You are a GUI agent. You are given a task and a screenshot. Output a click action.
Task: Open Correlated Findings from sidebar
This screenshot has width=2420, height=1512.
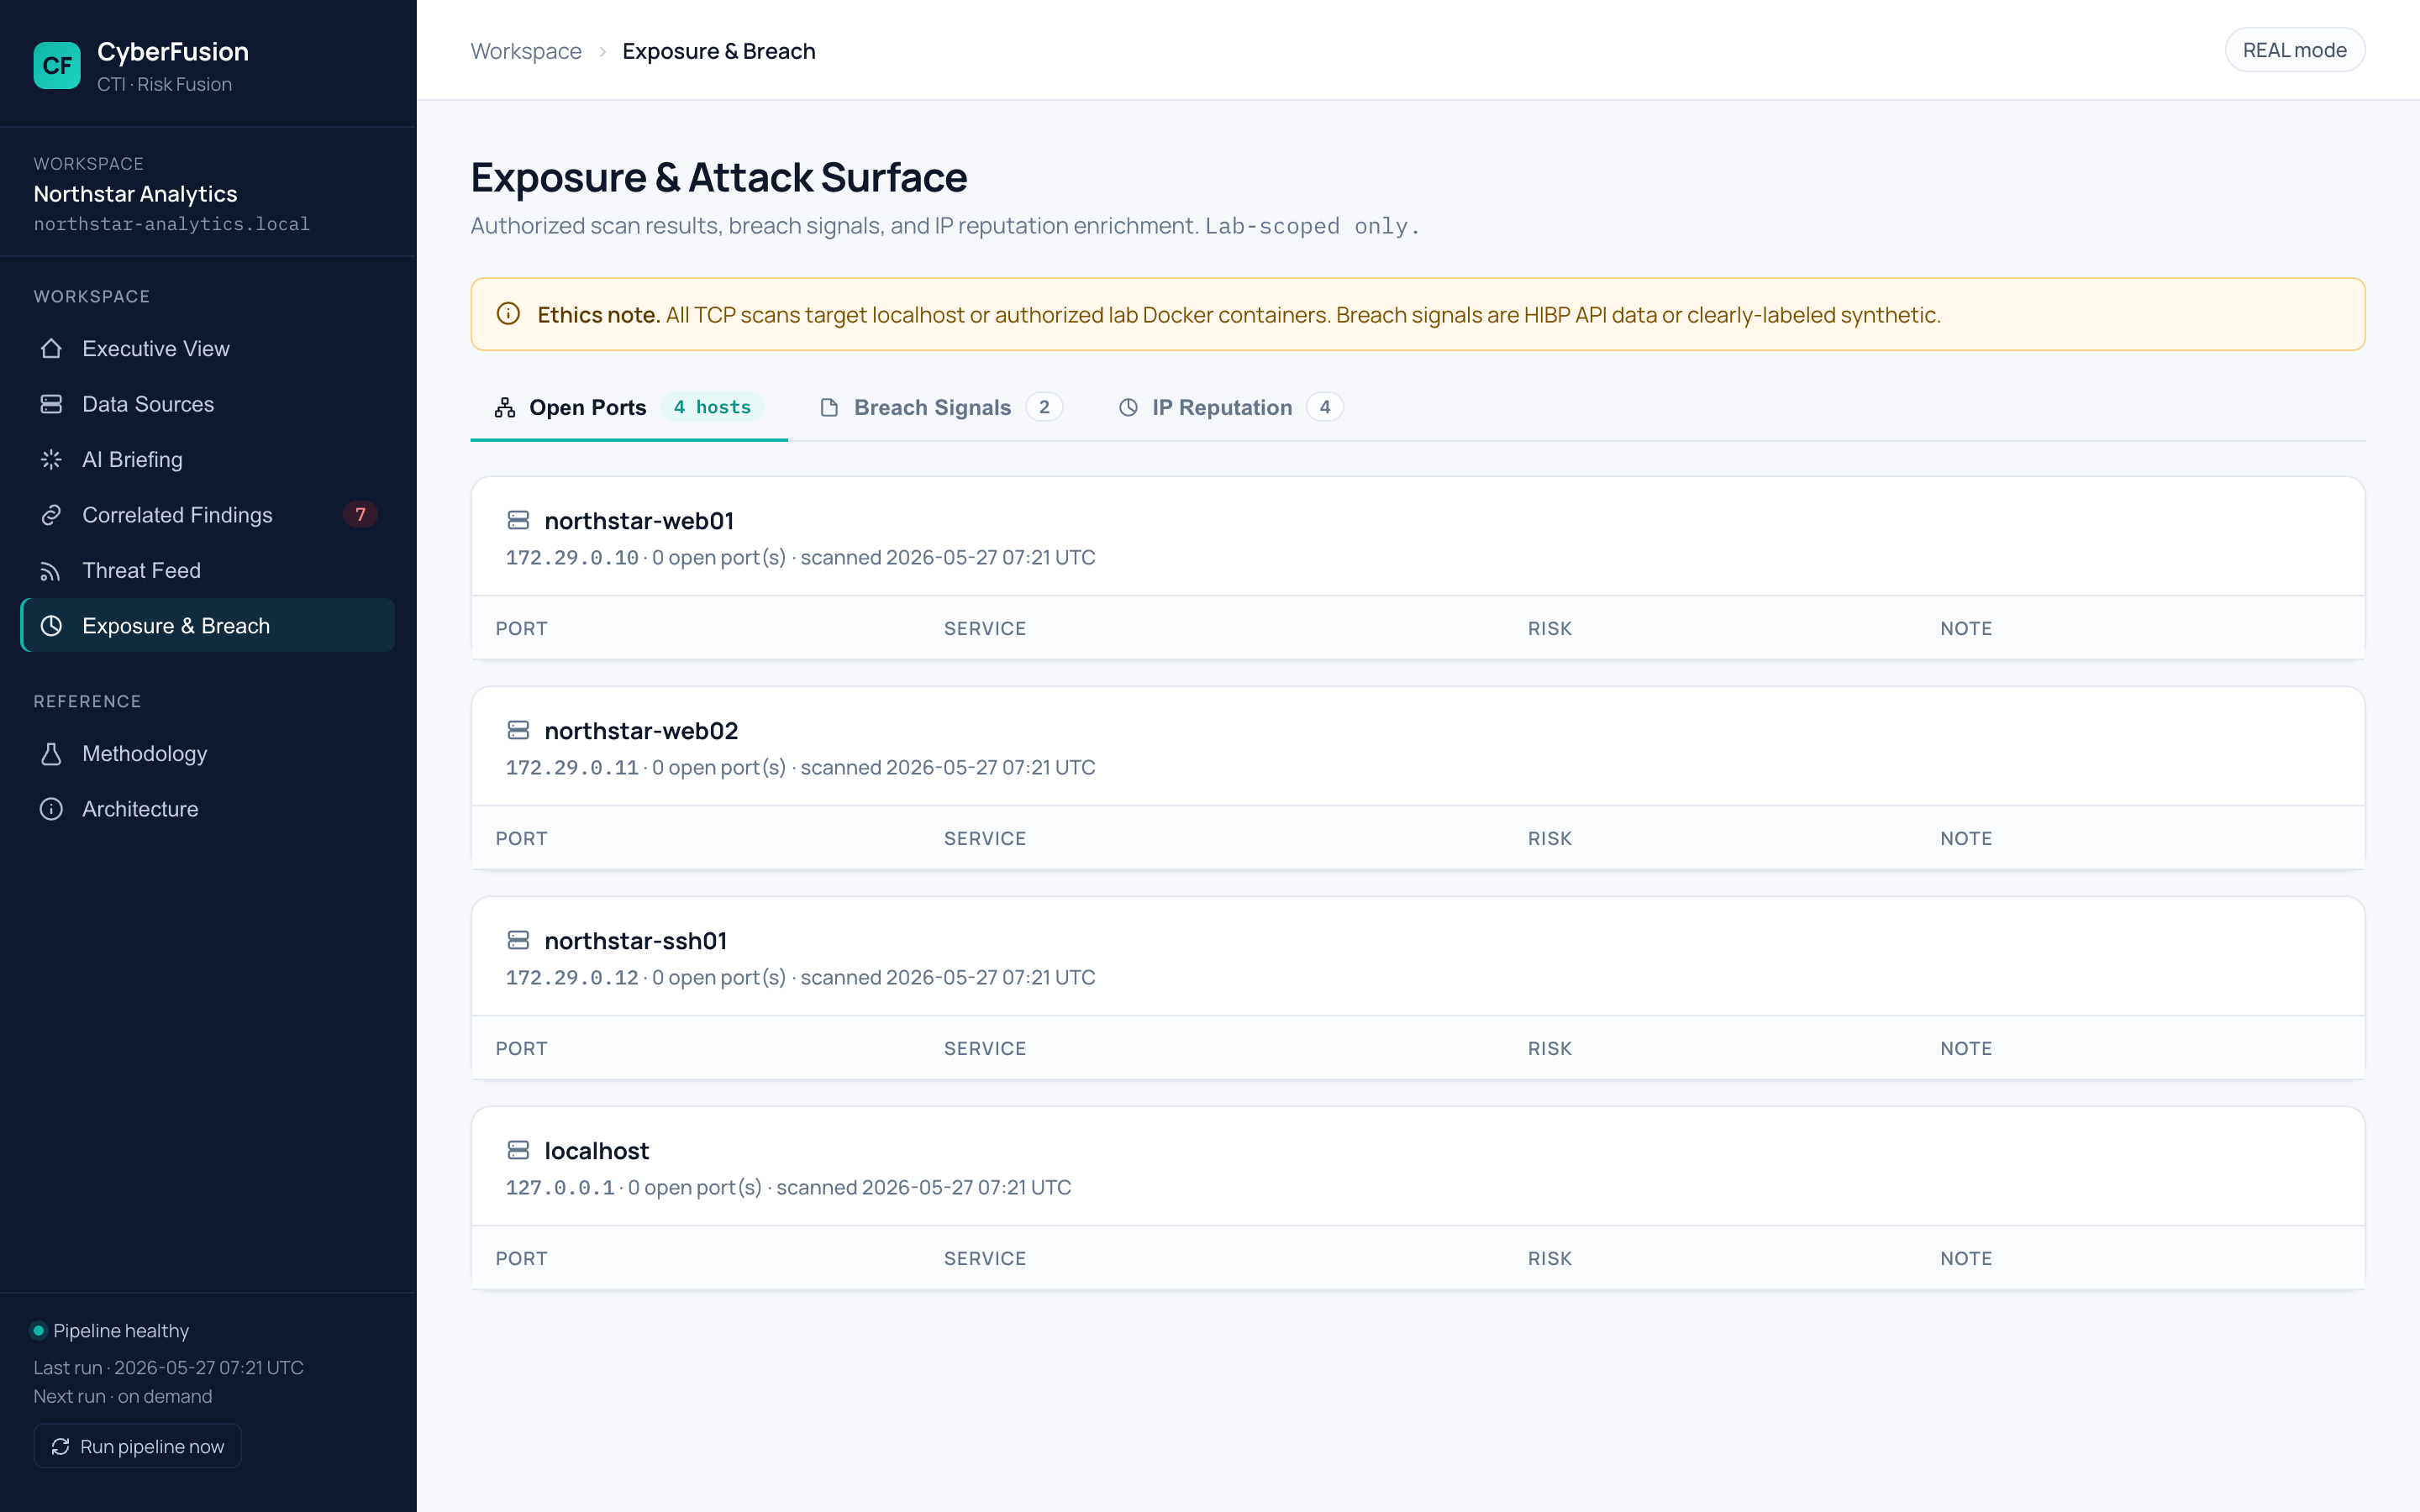coord(207,515)
